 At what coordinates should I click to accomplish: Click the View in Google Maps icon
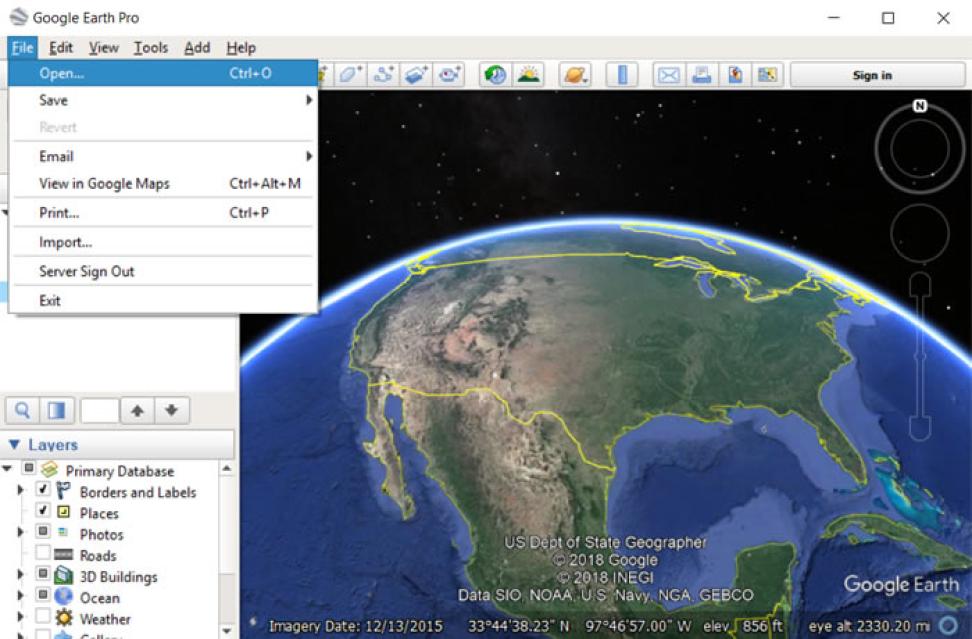767,75
